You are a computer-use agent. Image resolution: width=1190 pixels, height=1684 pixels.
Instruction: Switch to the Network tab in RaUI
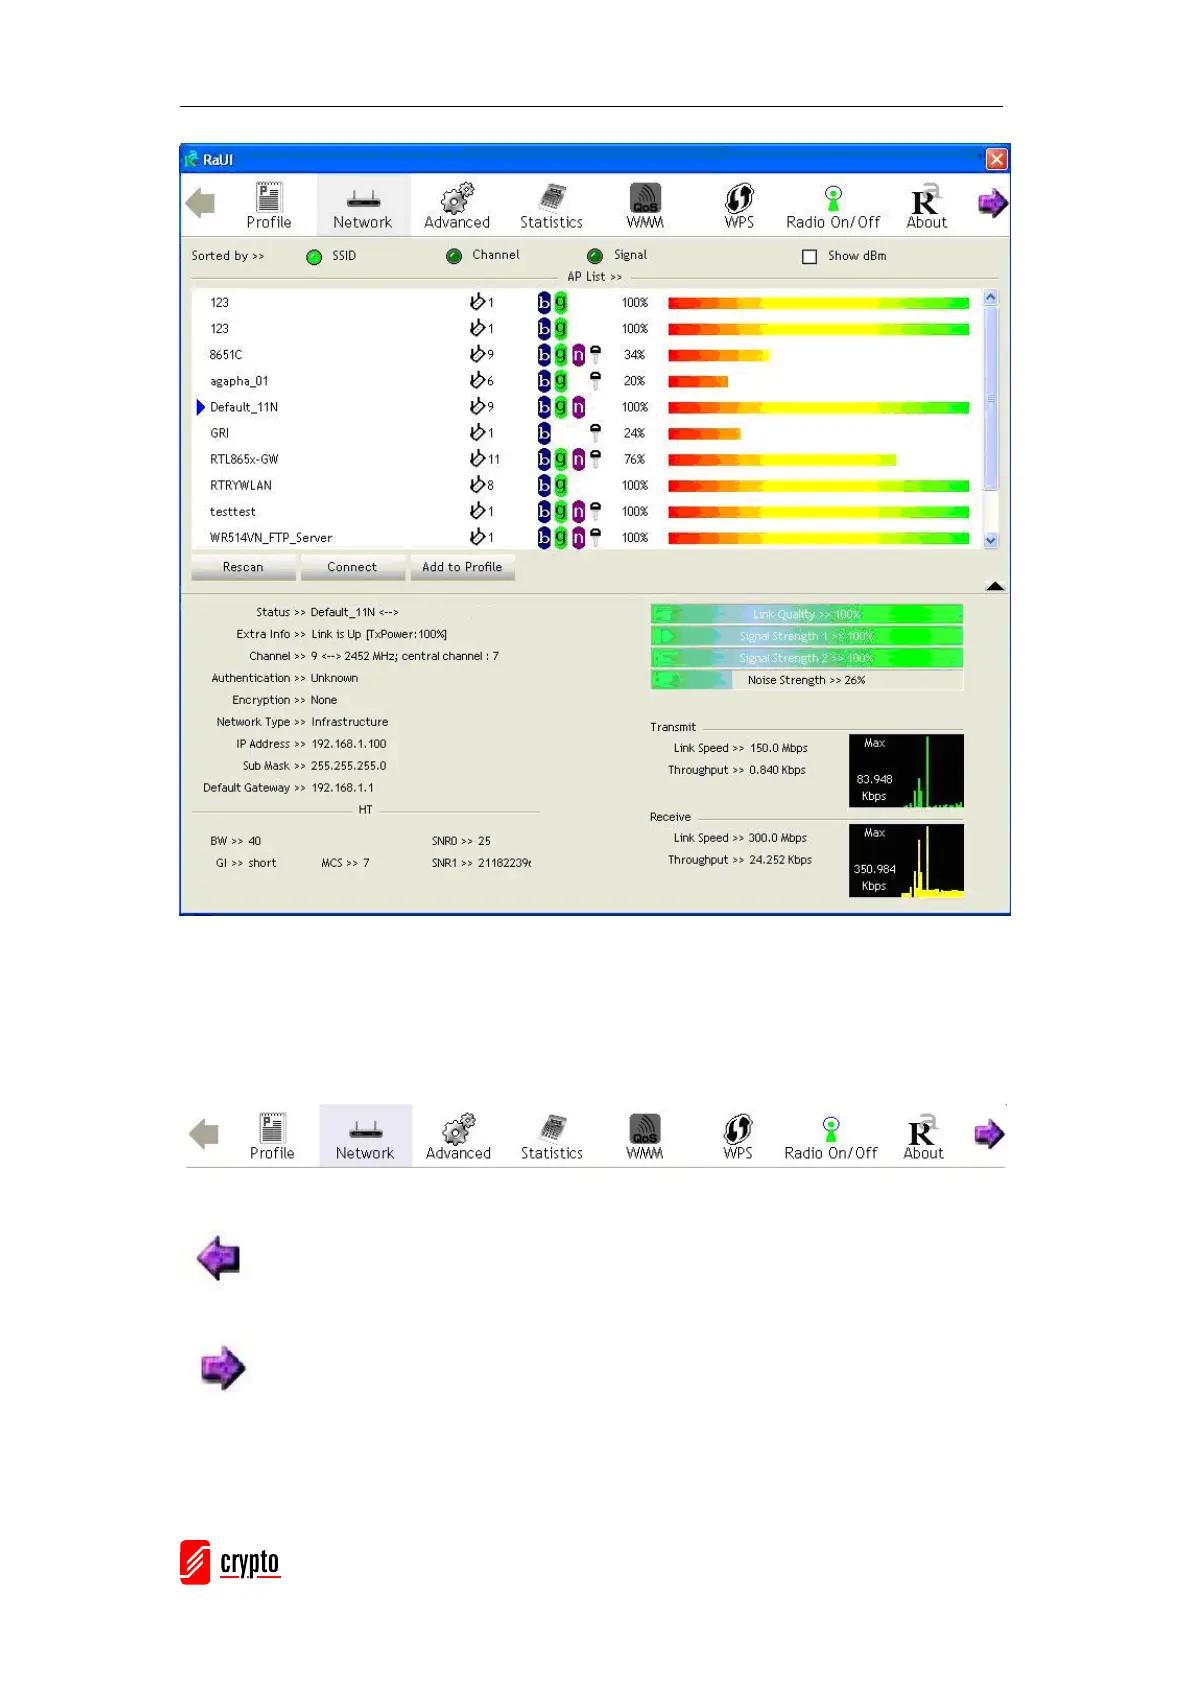363,206
